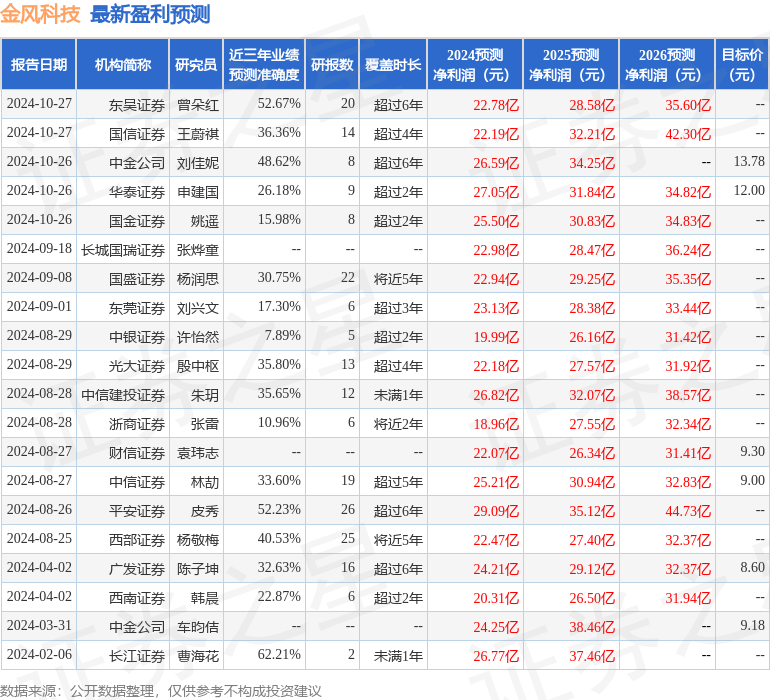Click the 52.67% accuracy value
770x700 pixels.
click(279, 103)
